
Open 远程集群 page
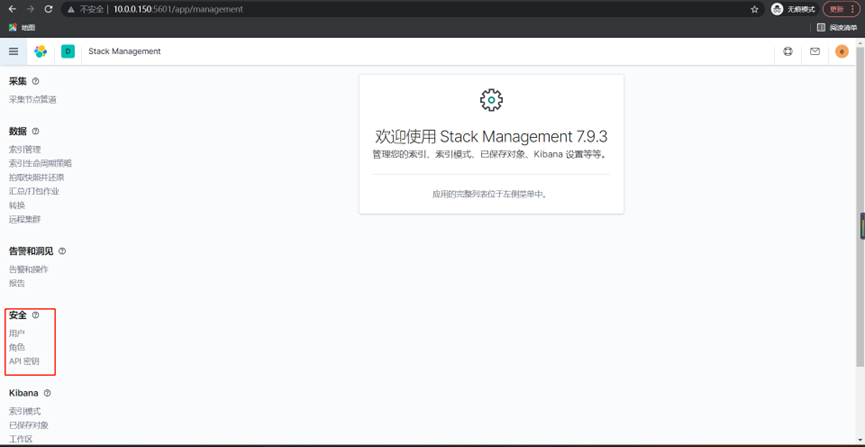(25, 219)
